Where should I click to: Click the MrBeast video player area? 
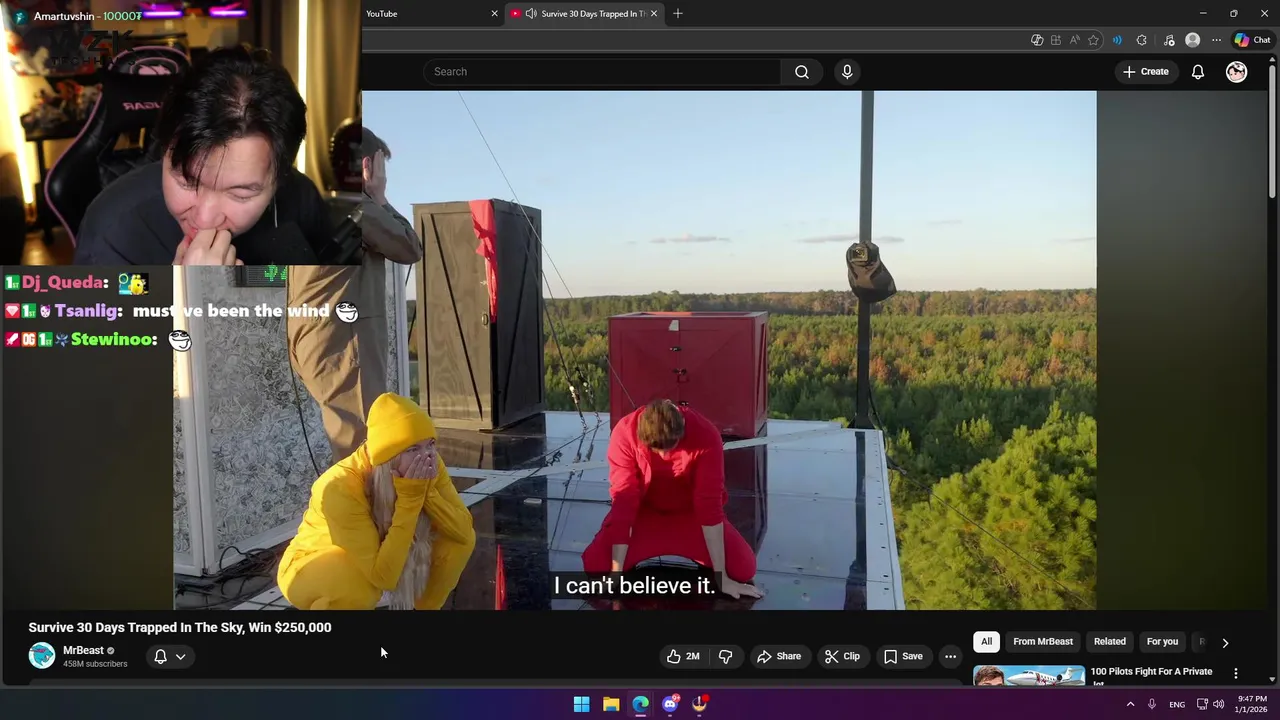[x=635, y=350]
